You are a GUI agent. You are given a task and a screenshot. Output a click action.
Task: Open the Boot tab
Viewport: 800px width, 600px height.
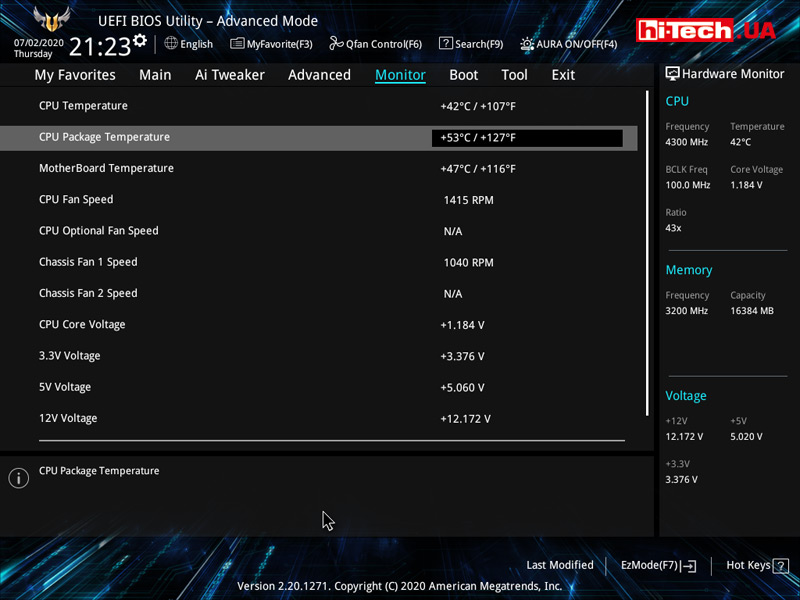click(x=463, y=75)
